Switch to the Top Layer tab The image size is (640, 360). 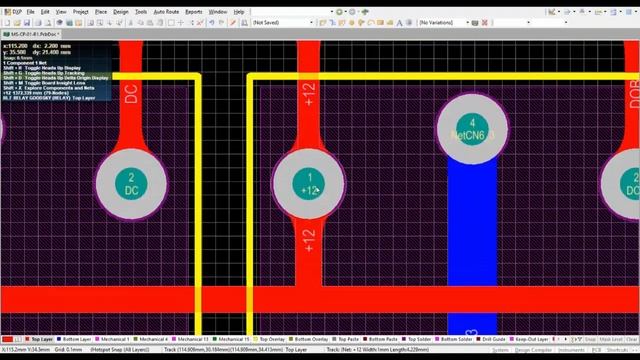[x=39, y=339]
